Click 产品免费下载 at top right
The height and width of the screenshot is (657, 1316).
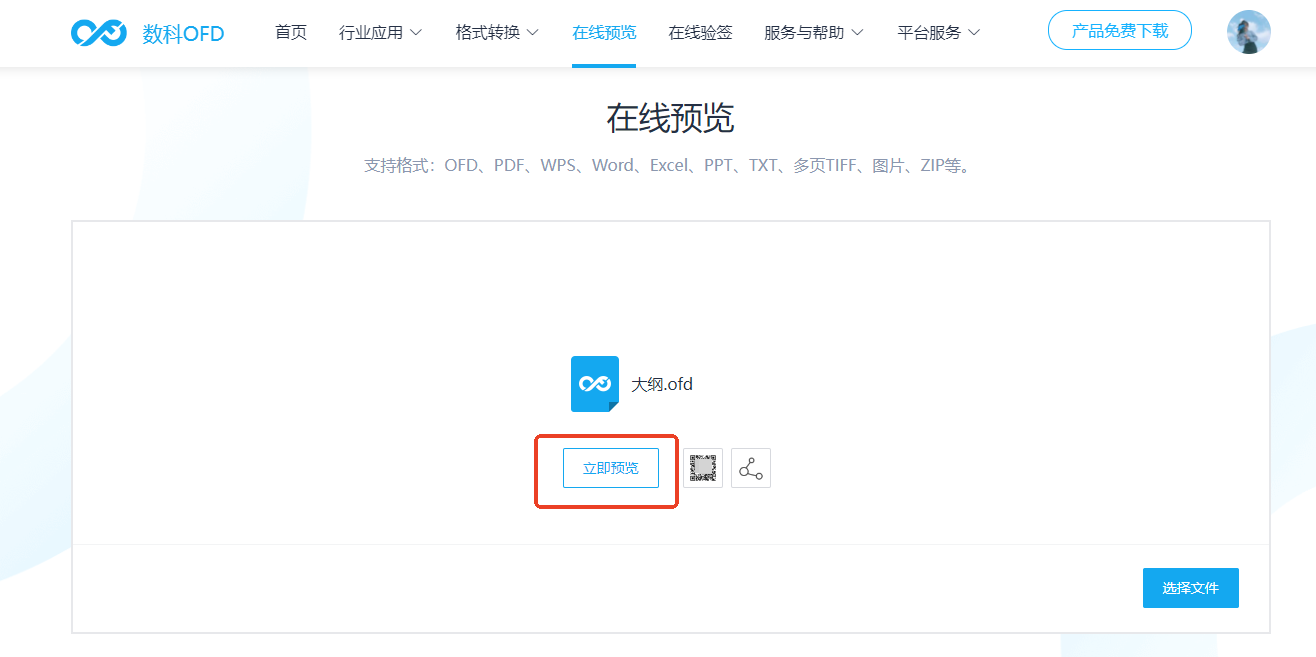(1119, 30)
